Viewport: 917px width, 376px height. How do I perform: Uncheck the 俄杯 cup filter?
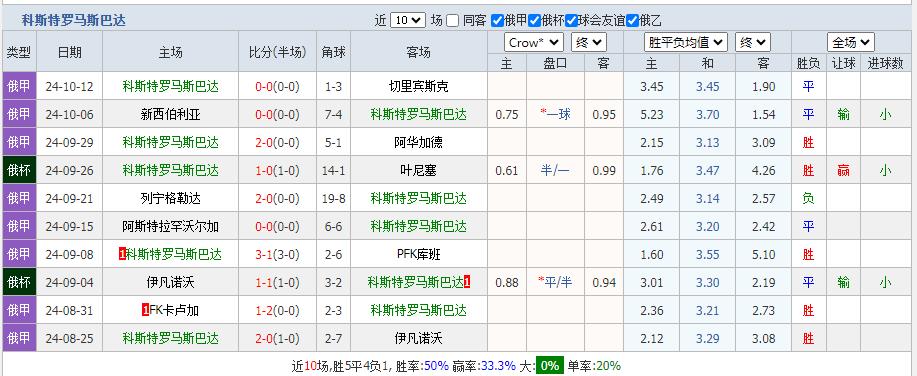coord(534,20)
